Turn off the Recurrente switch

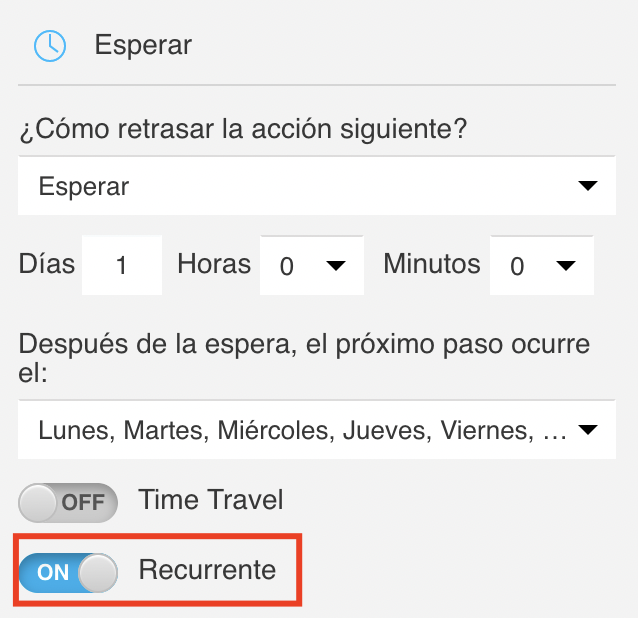tap(68, 572)
